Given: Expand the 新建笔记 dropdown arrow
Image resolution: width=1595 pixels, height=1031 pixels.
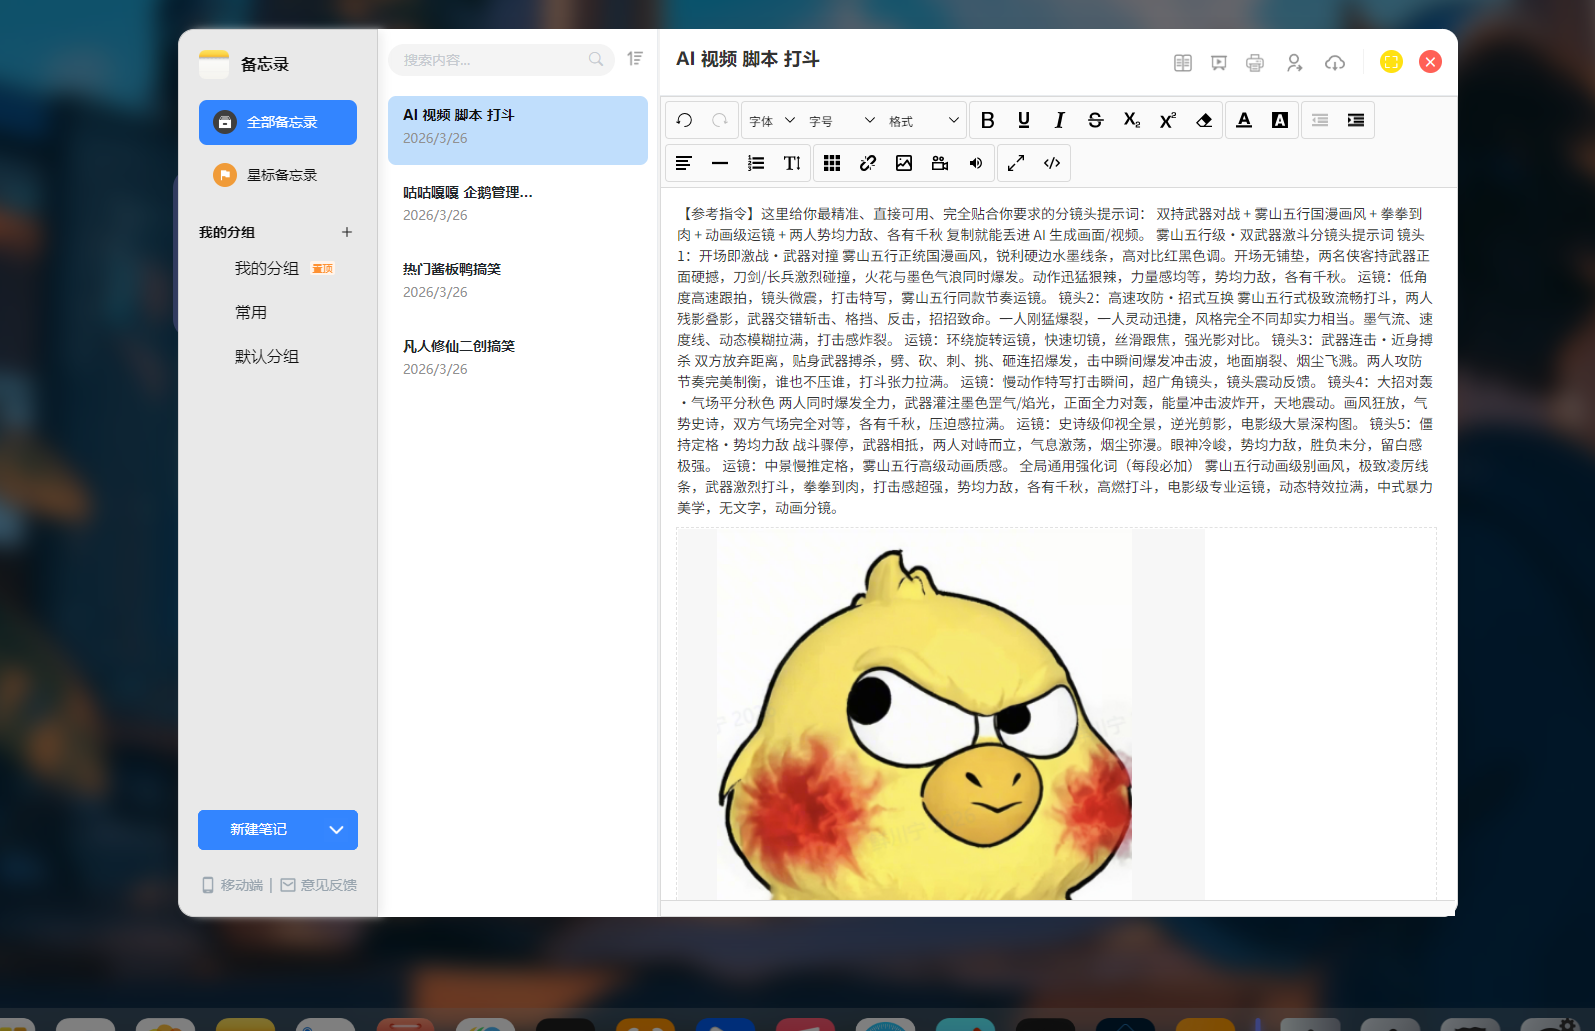Looking at the screenshot, I should (x=337, y=830).
